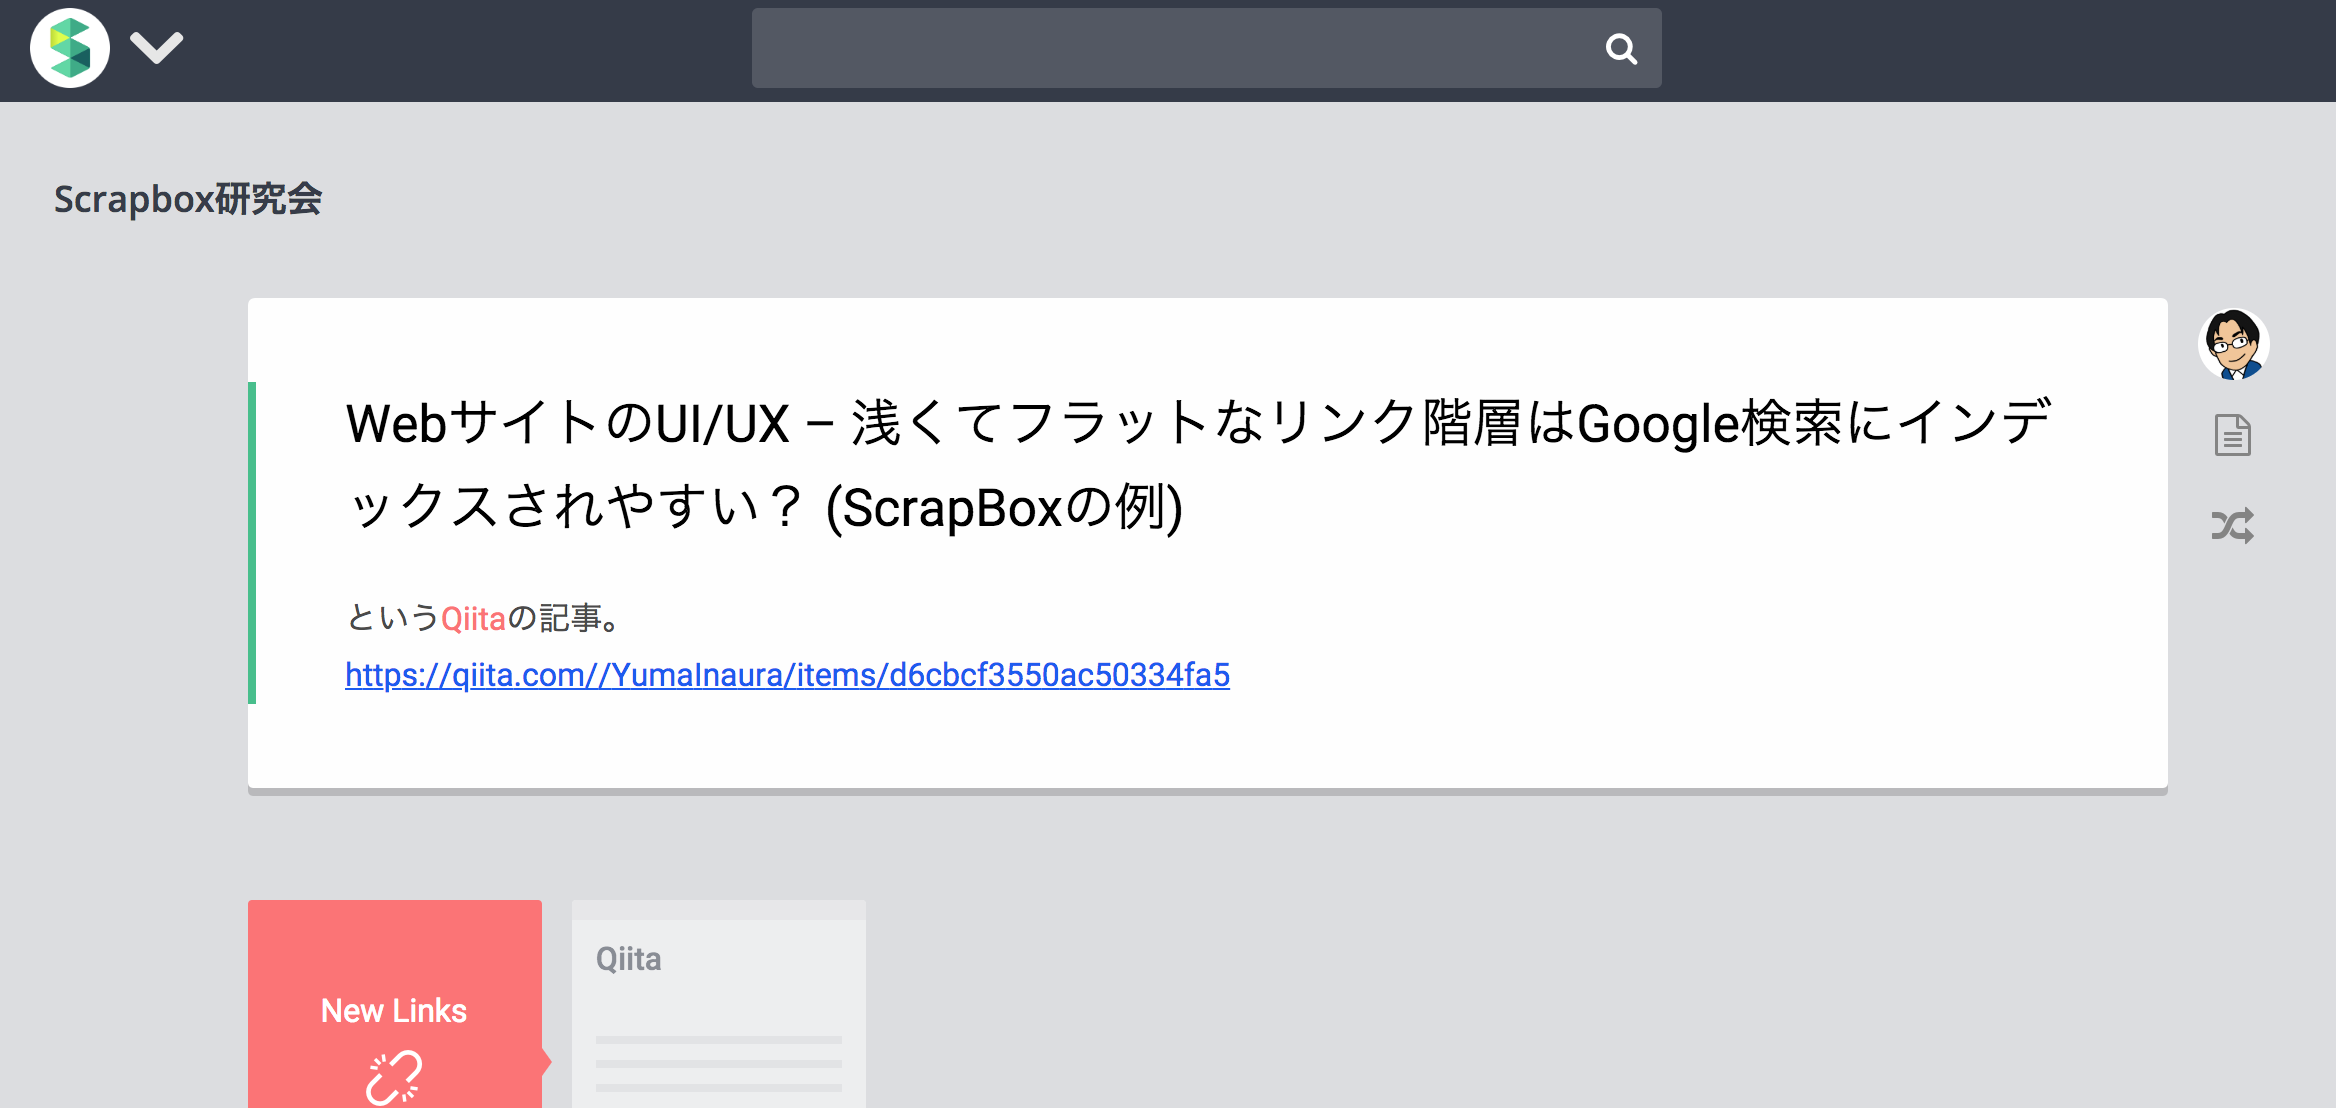
Task: Click the page info document icon
Action: [x=2231, y=433]
